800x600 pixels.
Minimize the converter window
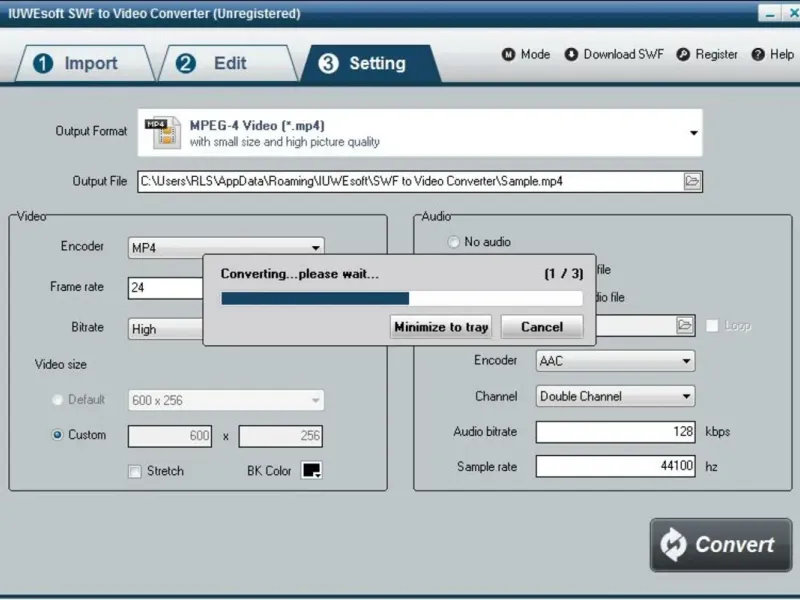pyautogui.click(x=770, y=13)
